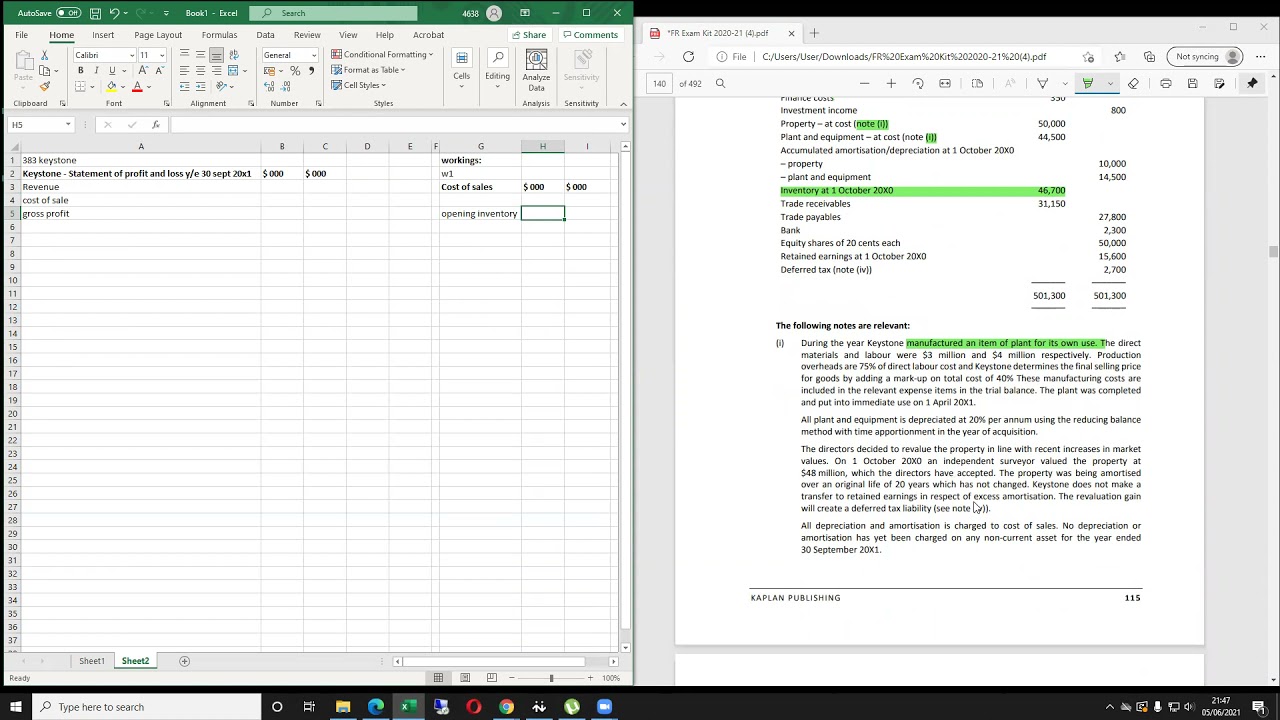Open the Borders dropdown arrow
Screen dimensions: 1280x720
(91, 87)
